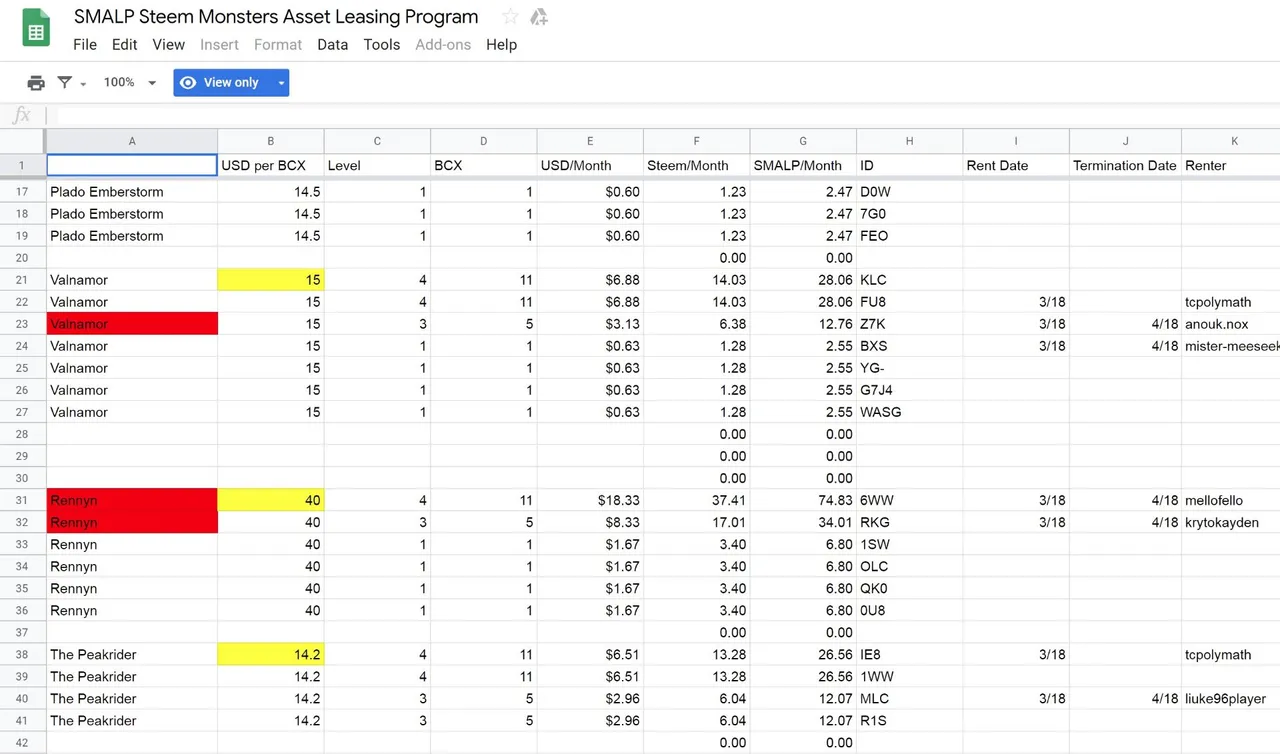
Task: Click the Google Drive move icon
Action: pos(539,17)
